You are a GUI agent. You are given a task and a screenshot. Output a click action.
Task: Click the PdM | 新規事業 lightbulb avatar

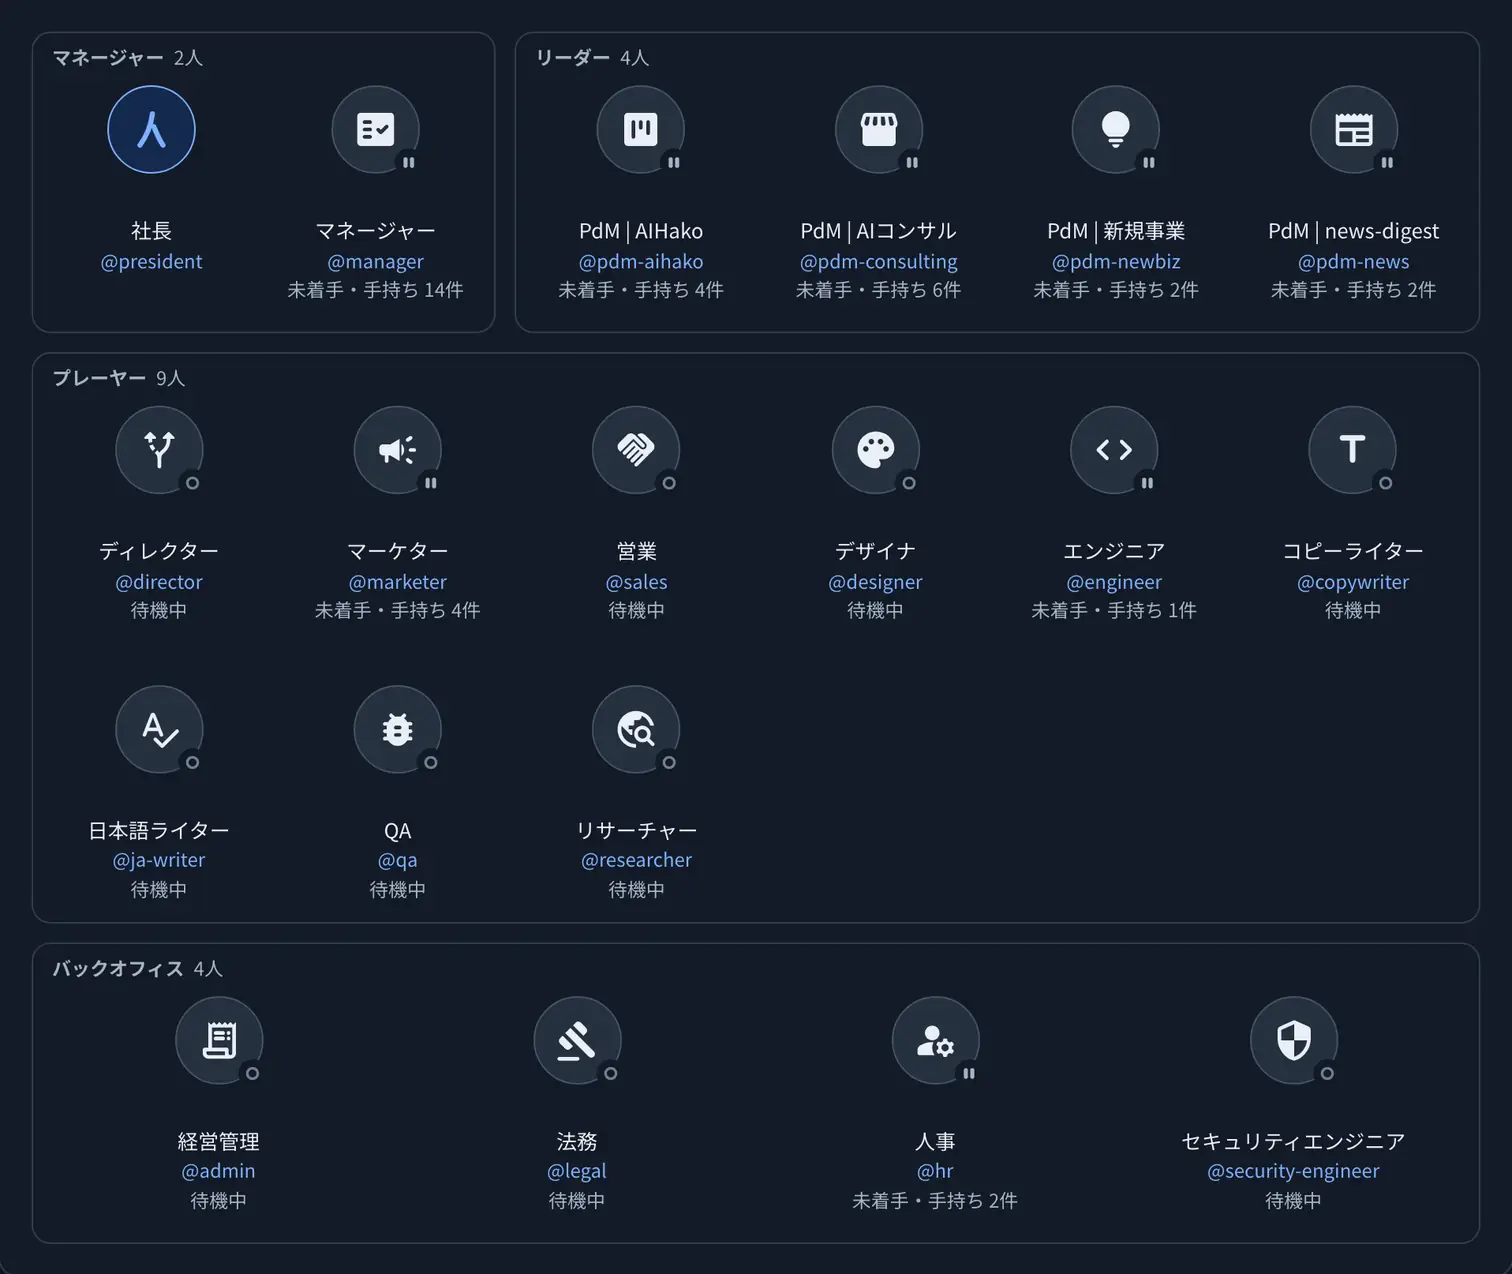[x=1115, y=129]
